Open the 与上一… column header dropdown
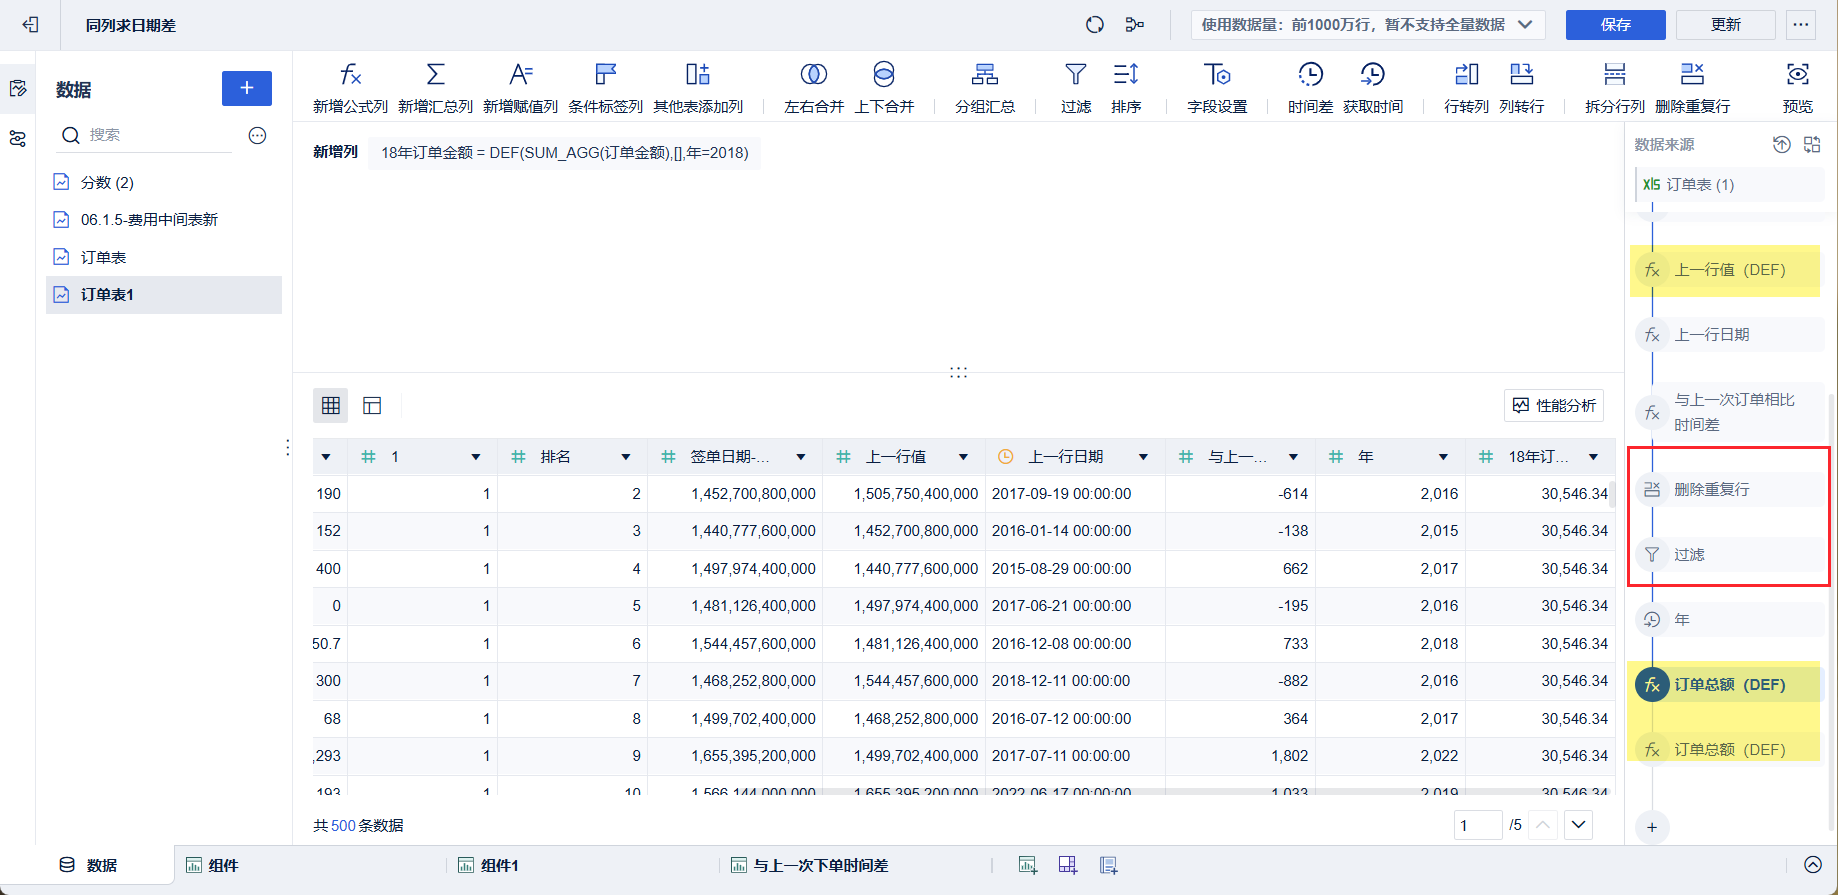Image resolution: width=1838 pixels, height=895 pixels. [x=1293, y=457]
